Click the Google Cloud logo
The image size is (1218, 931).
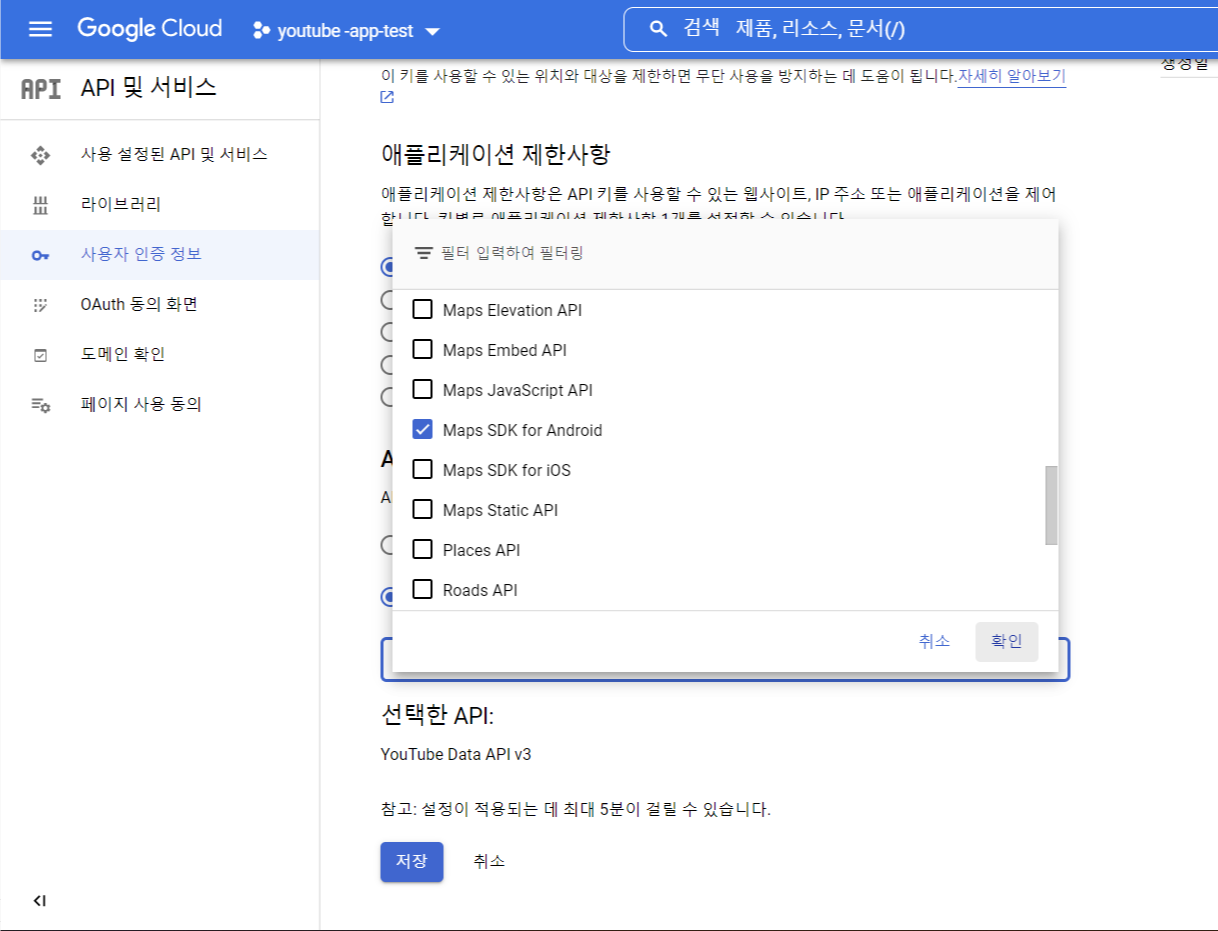(x=150, y=29)
